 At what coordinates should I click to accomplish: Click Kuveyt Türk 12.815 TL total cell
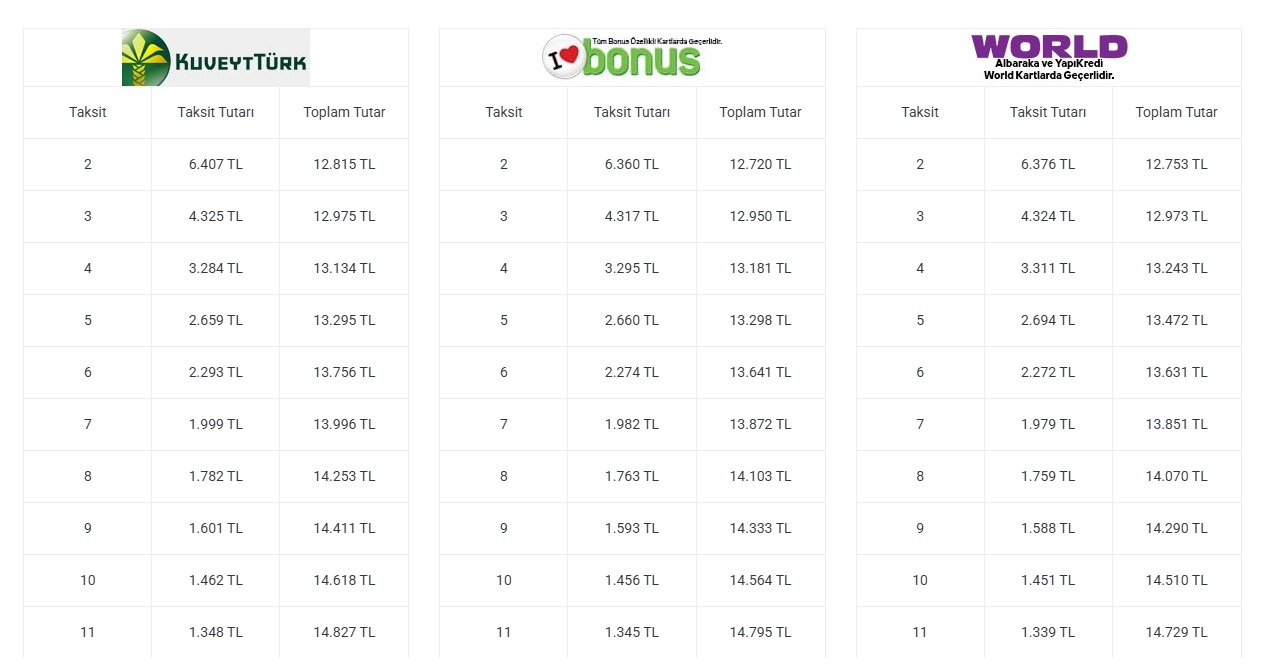[344, 164]
